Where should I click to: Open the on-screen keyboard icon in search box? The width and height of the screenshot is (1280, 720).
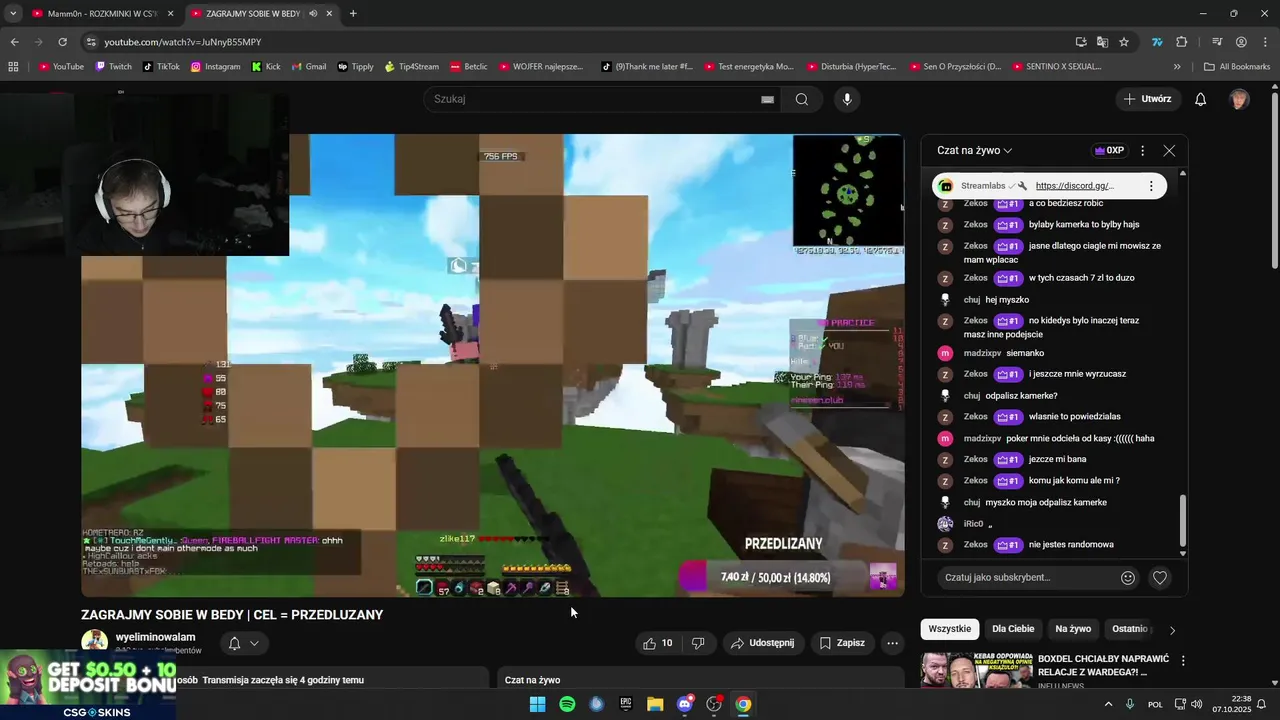coord(767,99)
